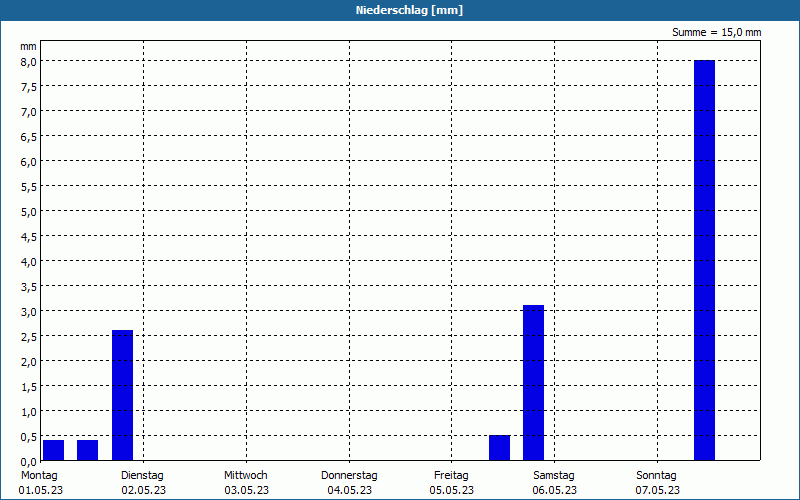Click the Montag axis label
Viewport: 800px width, 500px height.
tap(39, 475)
